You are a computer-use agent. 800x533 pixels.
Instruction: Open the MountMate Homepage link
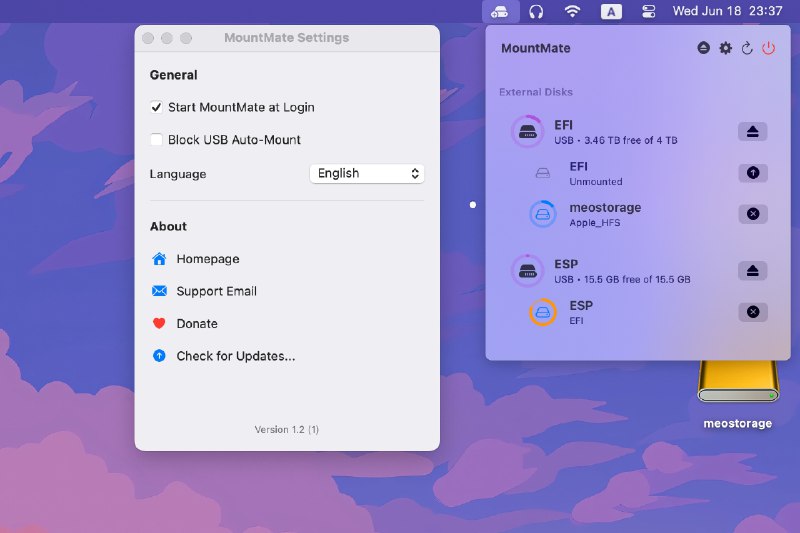(208, 259)
